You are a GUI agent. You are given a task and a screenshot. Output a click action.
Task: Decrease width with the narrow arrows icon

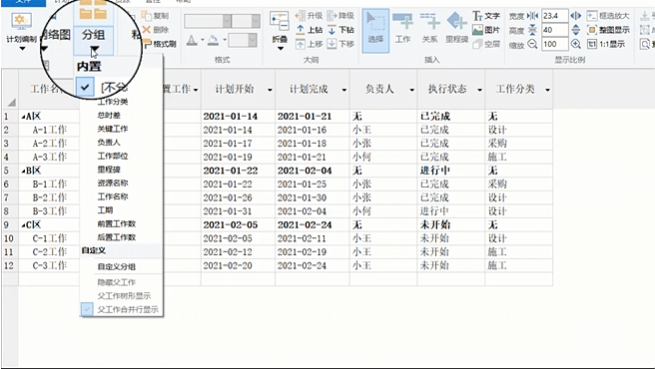(x=533, y=16)
